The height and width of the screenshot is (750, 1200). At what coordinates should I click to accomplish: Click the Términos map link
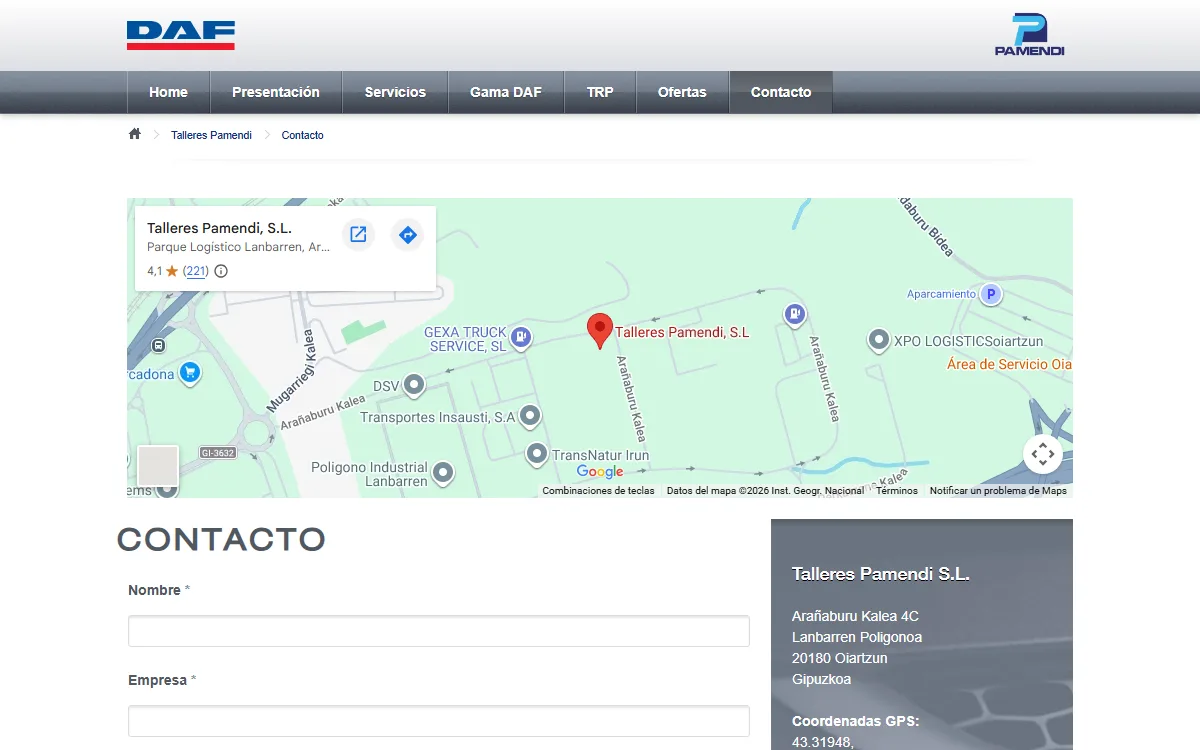click(x=897, y=491)
